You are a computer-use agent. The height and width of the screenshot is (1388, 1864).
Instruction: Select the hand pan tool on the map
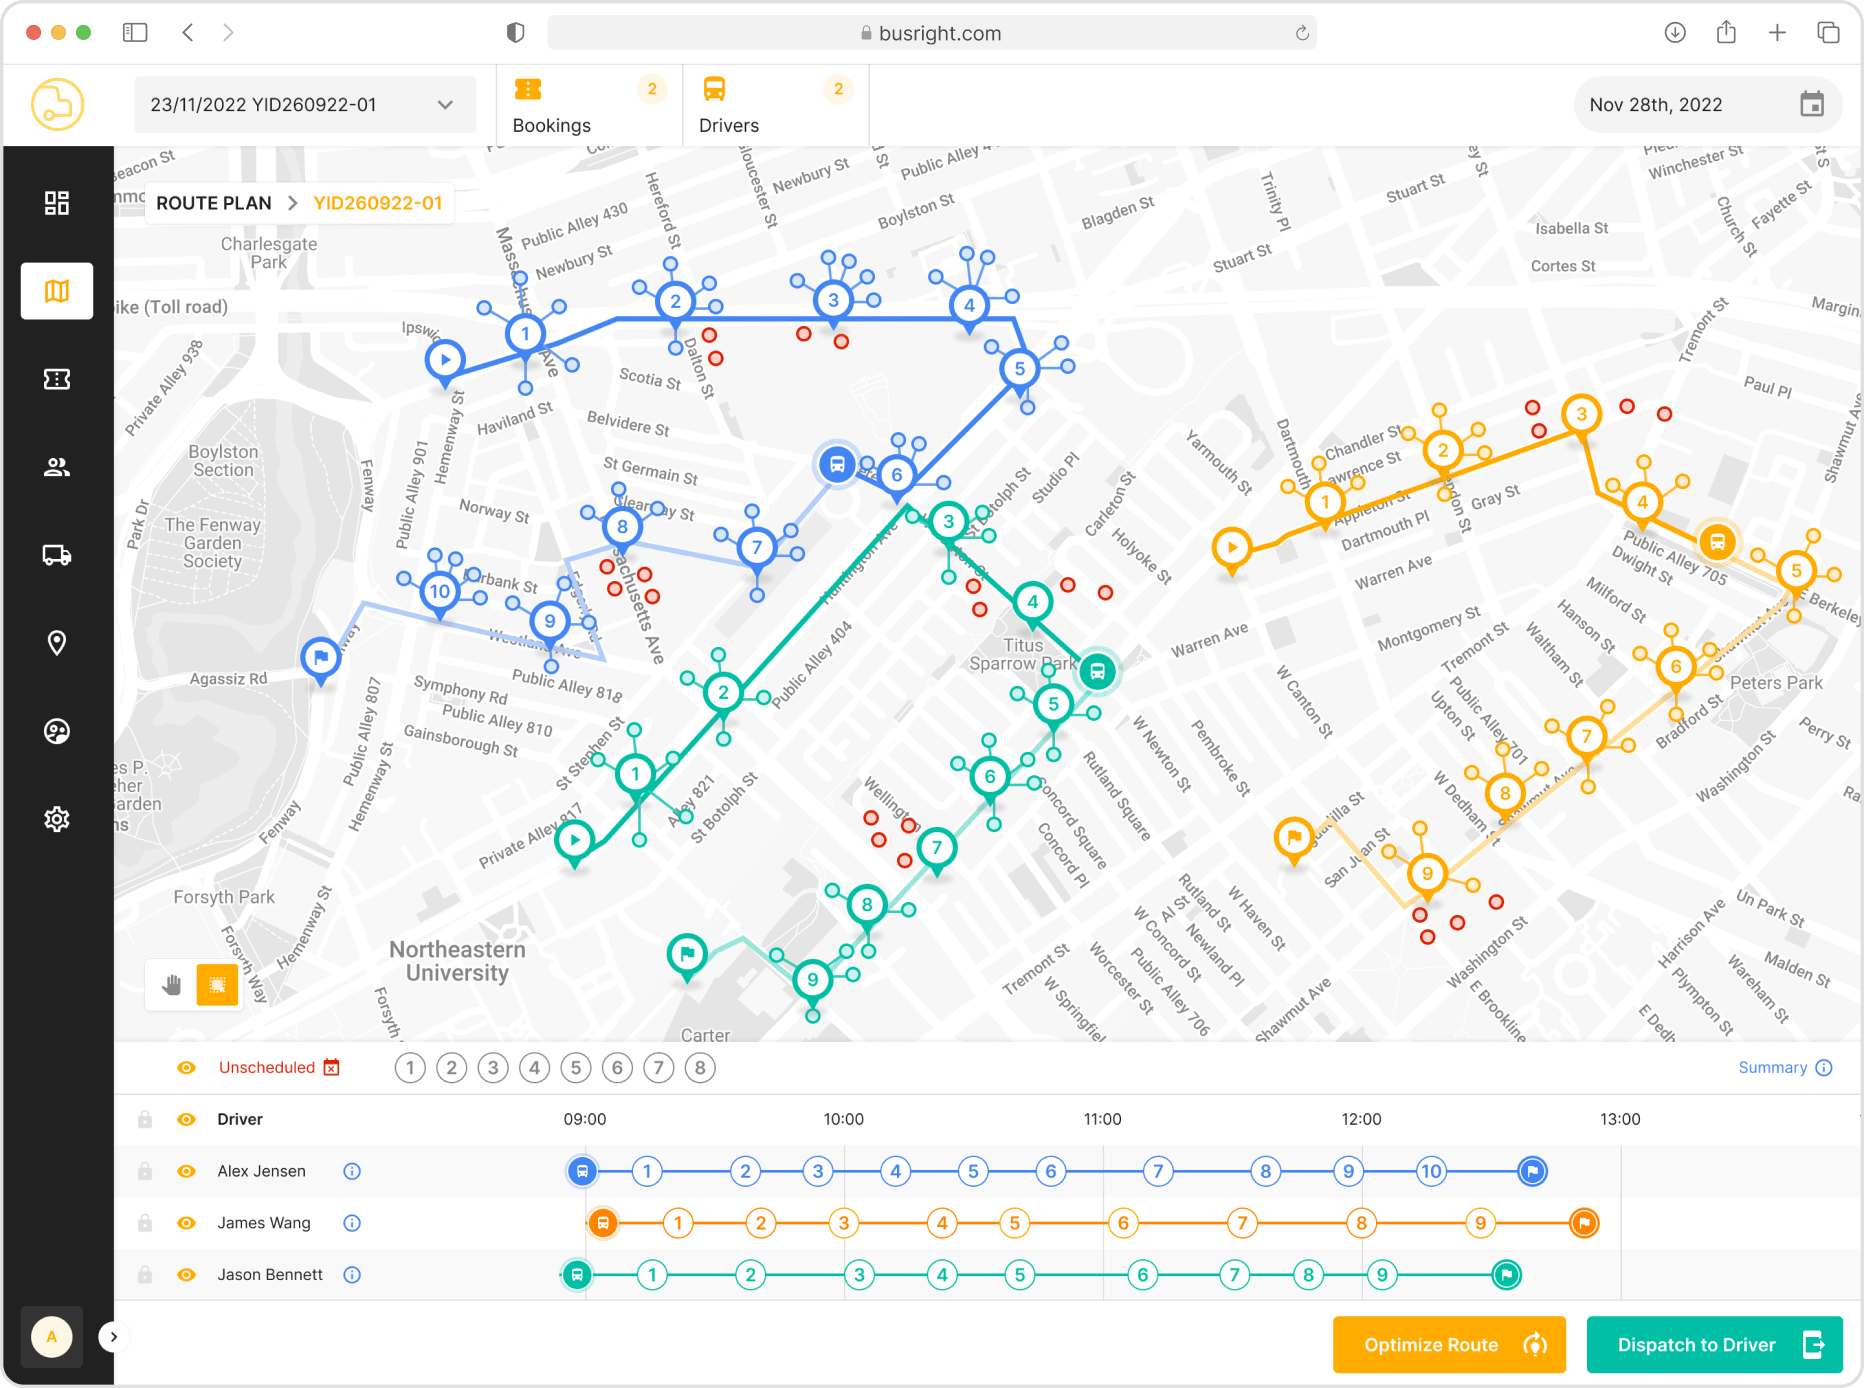click(x=170, y=985)
